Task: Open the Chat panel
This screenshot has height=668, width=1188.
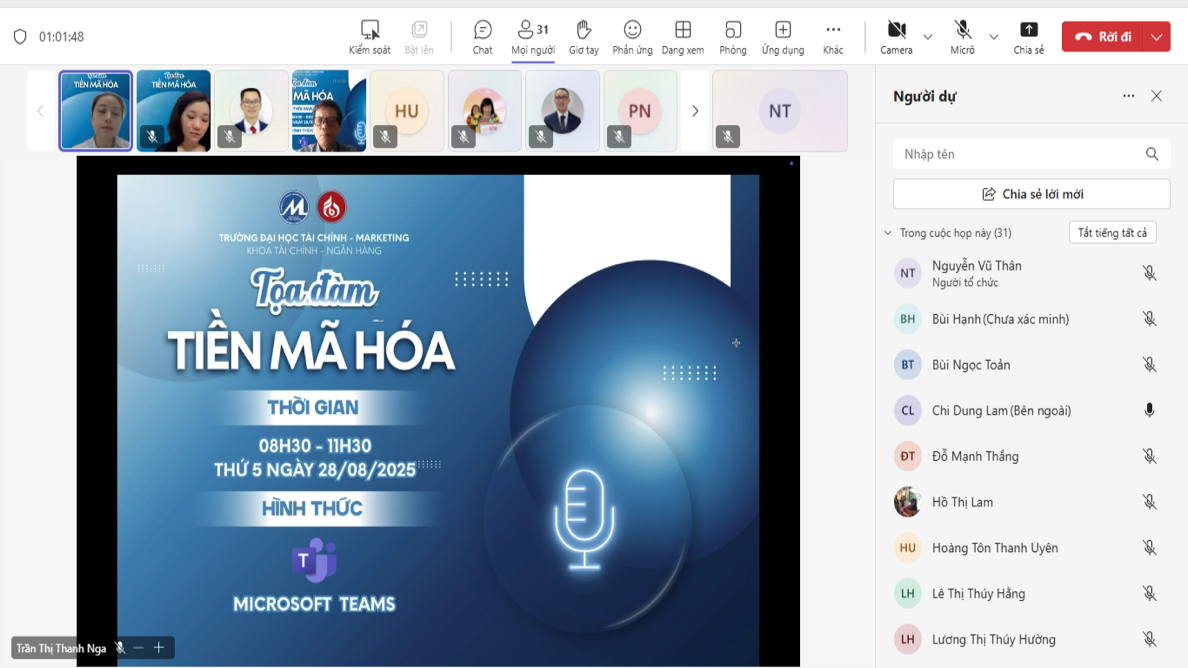Action: [x=482, y=37]
